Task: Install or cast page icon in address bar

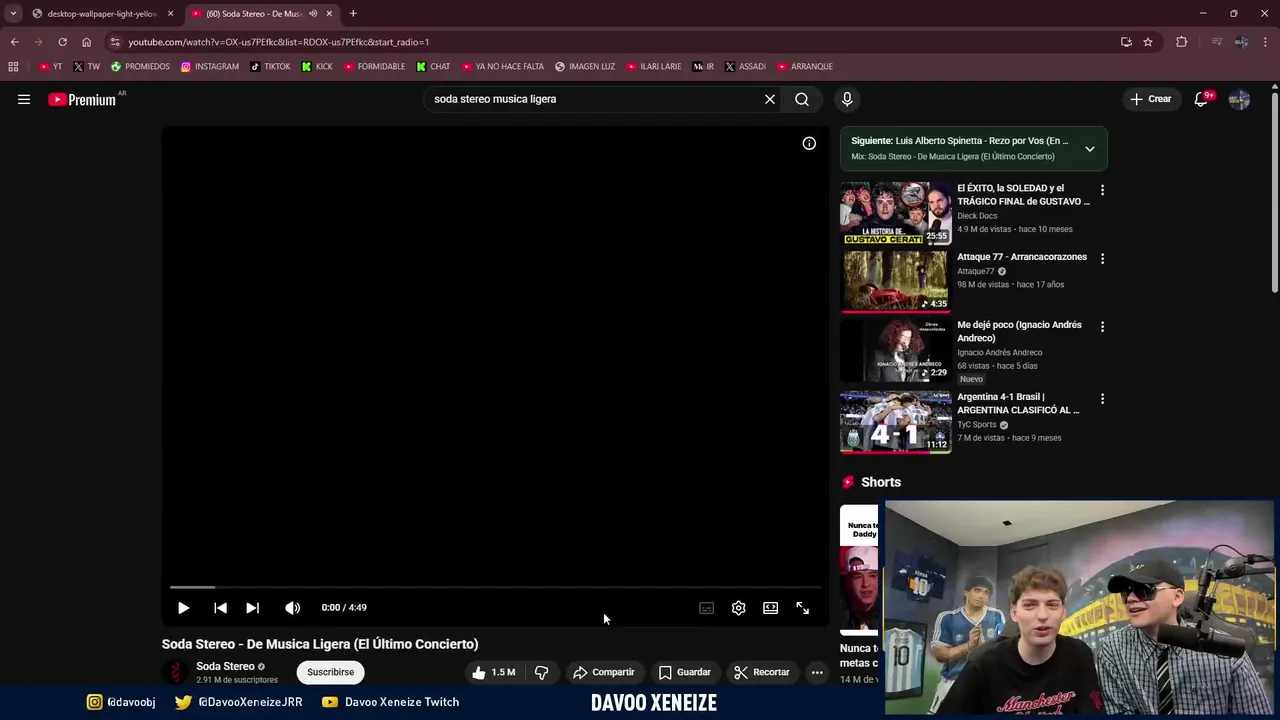Action: [x=1126, y=42]
